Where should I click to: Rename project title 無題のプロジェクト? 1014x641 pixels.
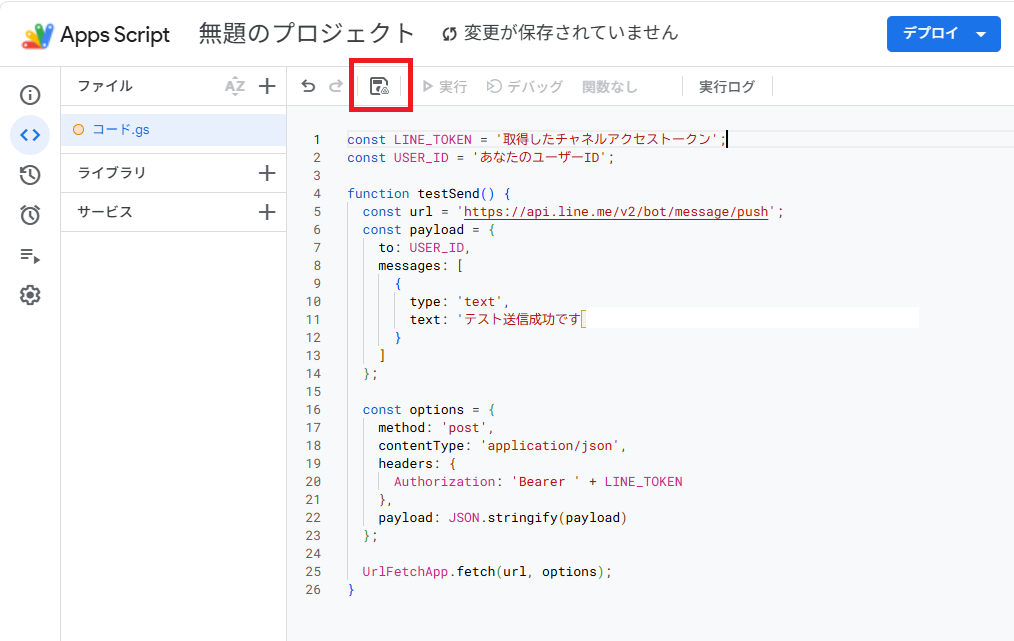pyautogui.click(x=306, y=34)
